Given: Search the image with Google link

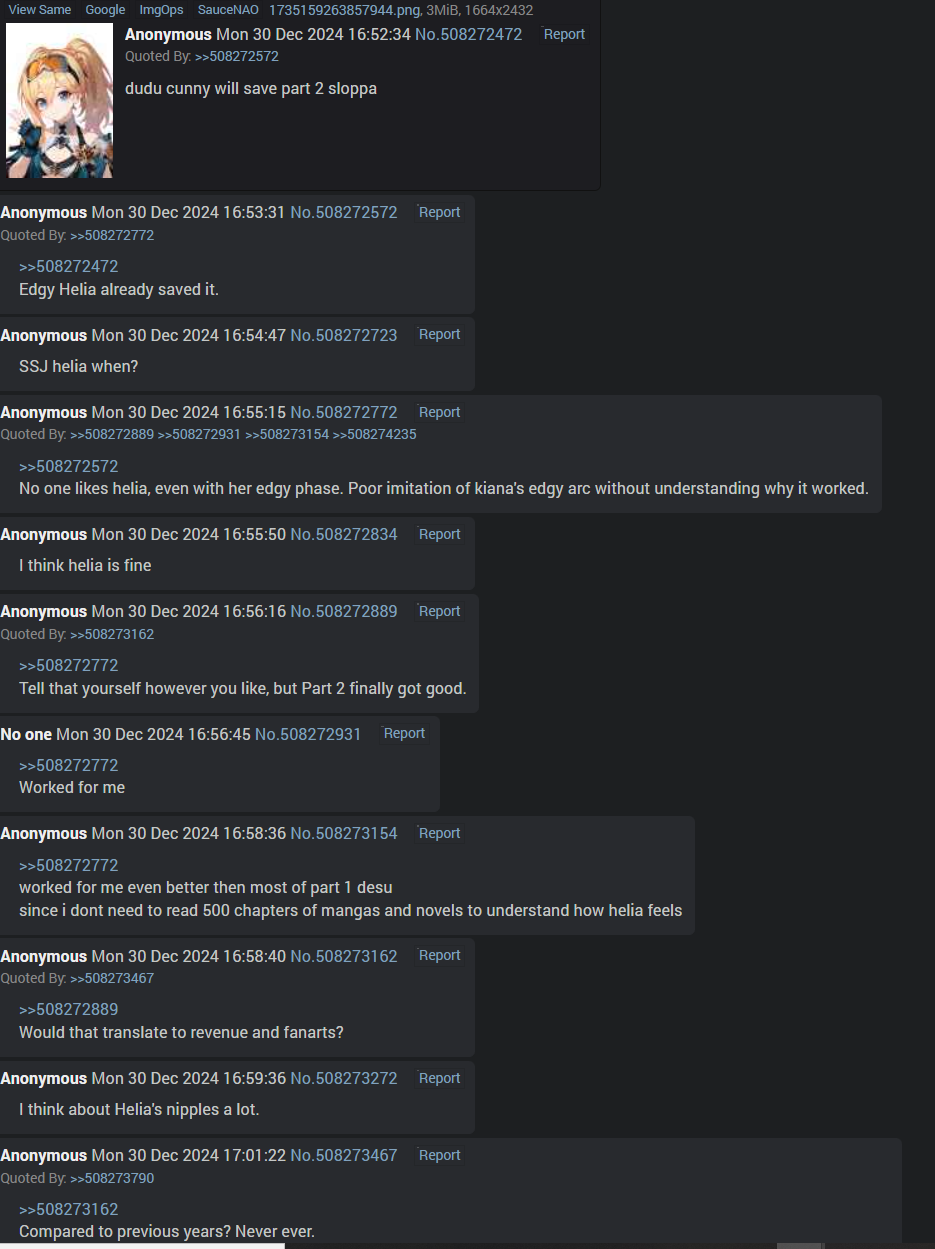Looking at the screenshot, I should click(105, 10).
